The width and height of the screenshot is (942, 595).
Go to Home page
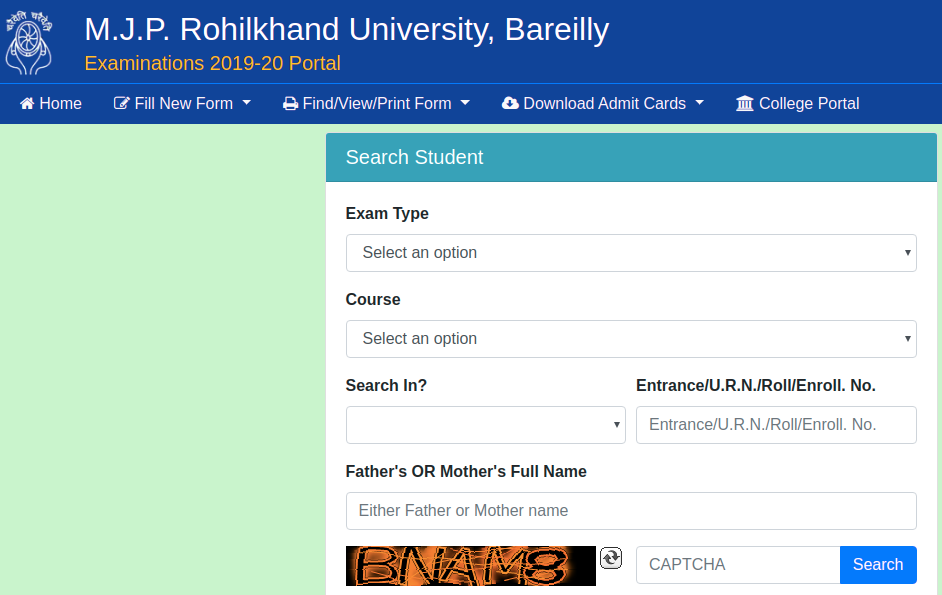[50, 103]
